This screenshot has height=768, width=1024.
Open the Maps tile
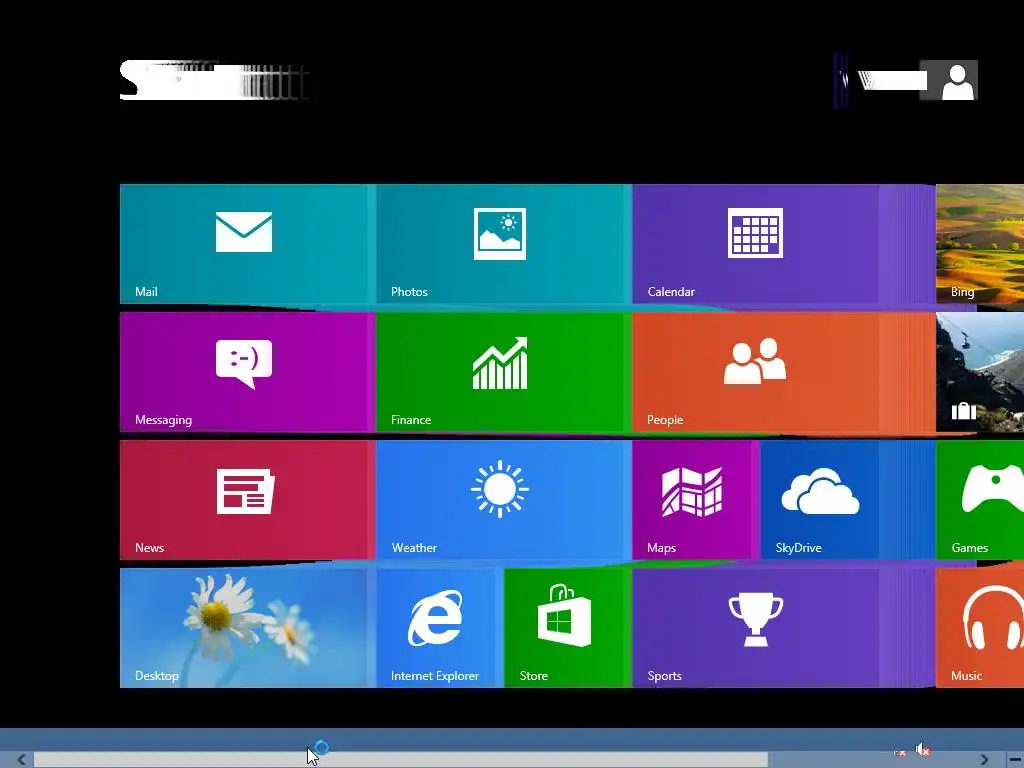point(692,500)
